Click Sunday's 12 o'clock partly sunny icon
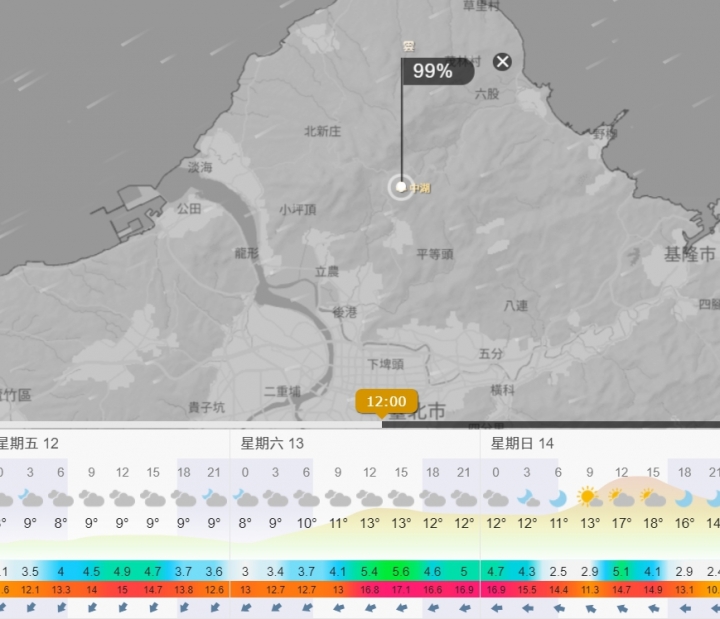The height and width of the screenshot is (619, 720). coord(621,498)
